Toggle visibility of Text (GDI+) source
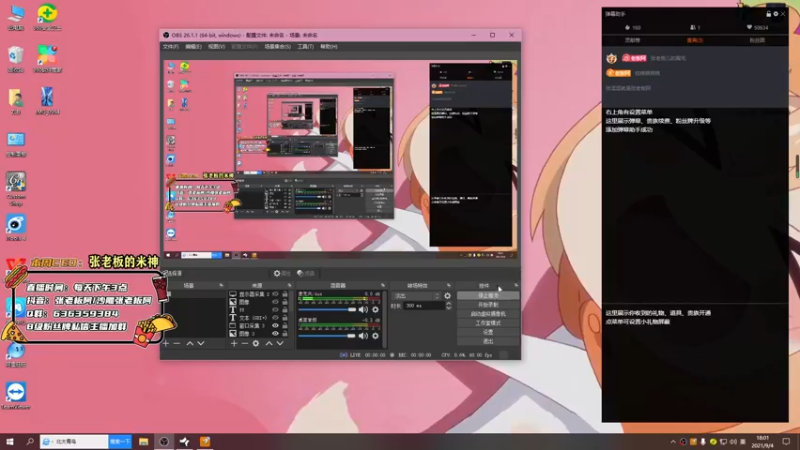 [x=275, y=317]
